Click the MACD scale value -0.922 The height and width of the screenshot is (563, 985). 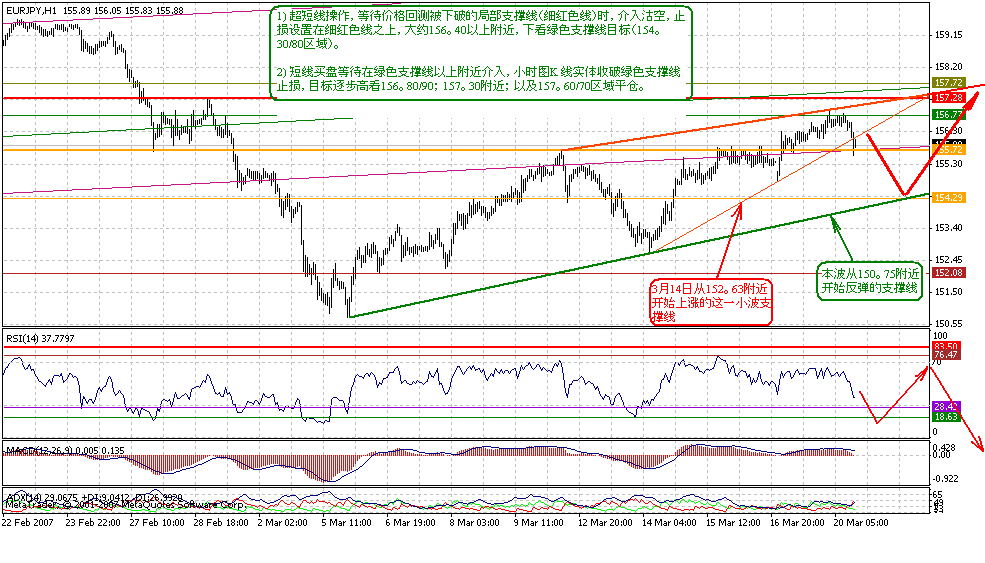pyautogui.click(x=946, y=478)
